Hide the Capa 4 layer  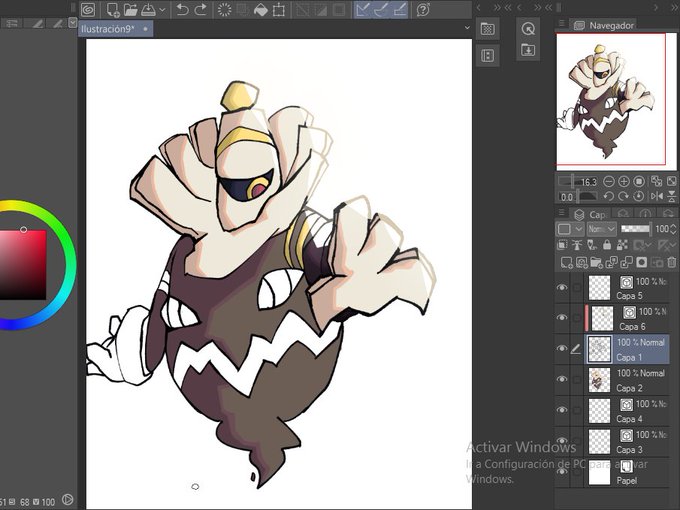click(562, 410)
